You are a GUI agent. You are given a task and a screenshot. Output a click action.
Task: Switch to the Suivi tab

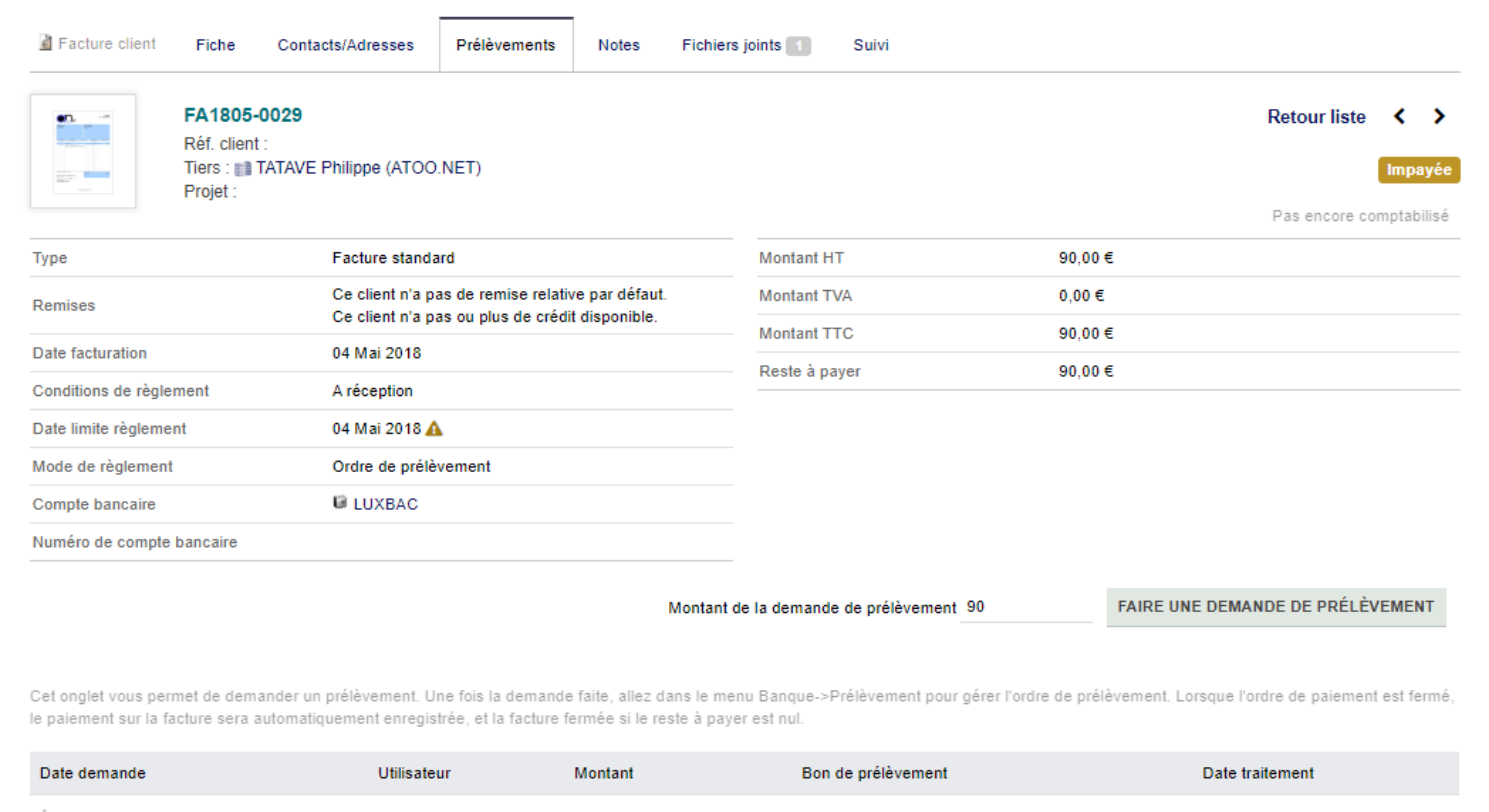coord(871,45)
